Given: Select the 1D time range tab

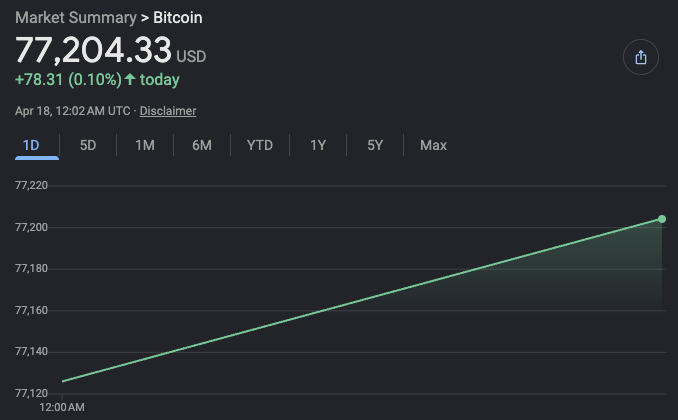Looking at the screenshot, I should pos(31,145).
